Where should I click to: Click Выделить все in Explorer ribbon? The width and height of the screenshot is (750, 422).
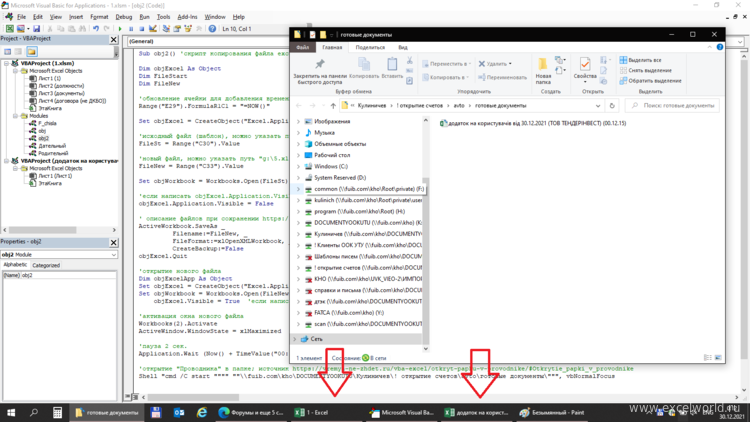(641, 60)
